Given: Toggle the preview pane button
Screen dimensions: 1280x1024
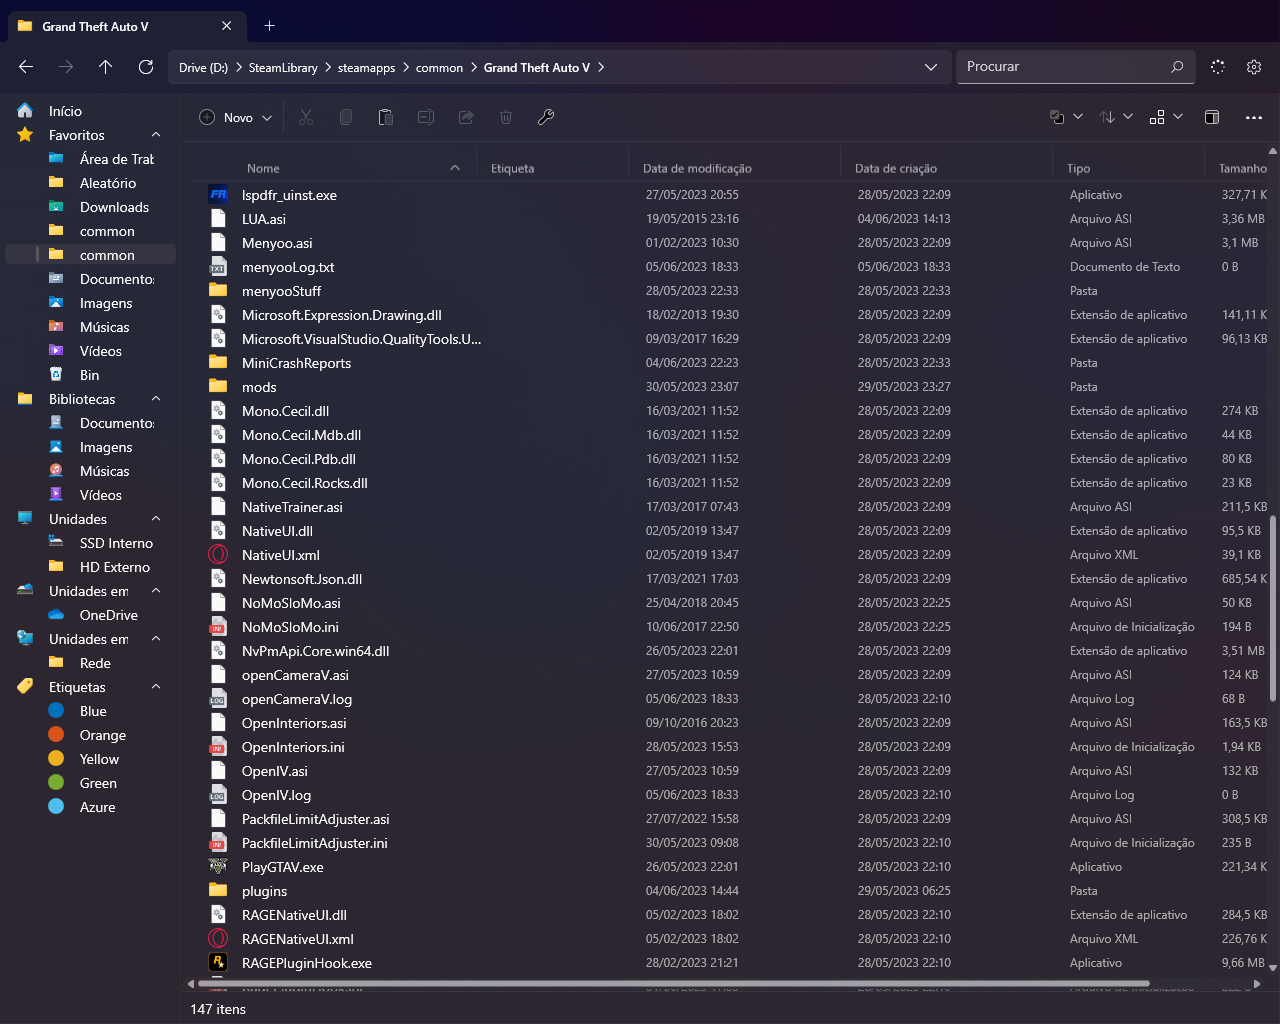Looking at the screenshot, I should (x=1212, y=117).
